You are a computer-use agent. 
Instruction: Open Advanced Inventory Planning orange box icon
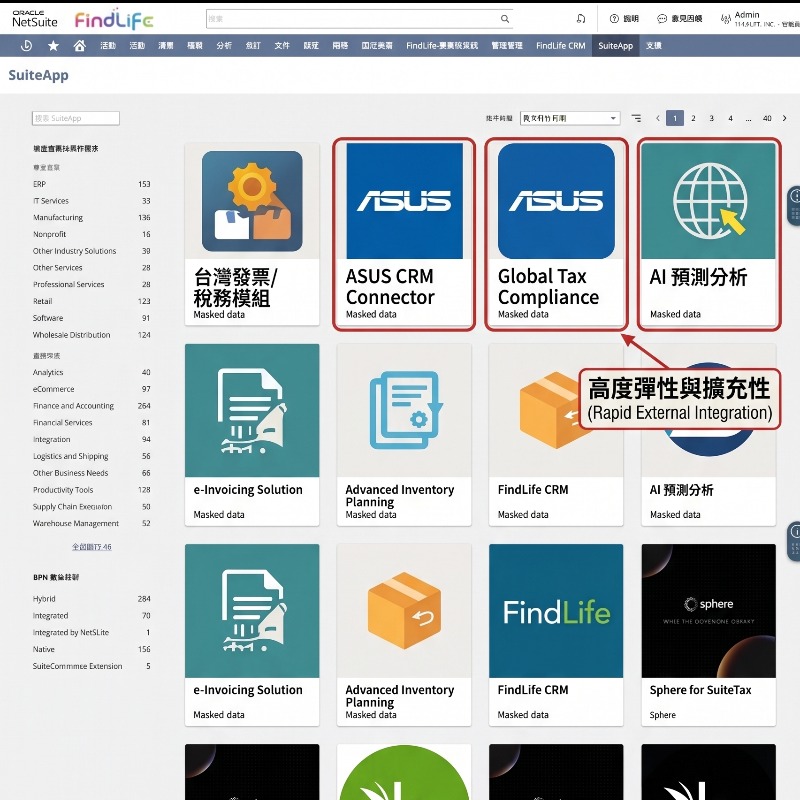click(x=404, y=611)
